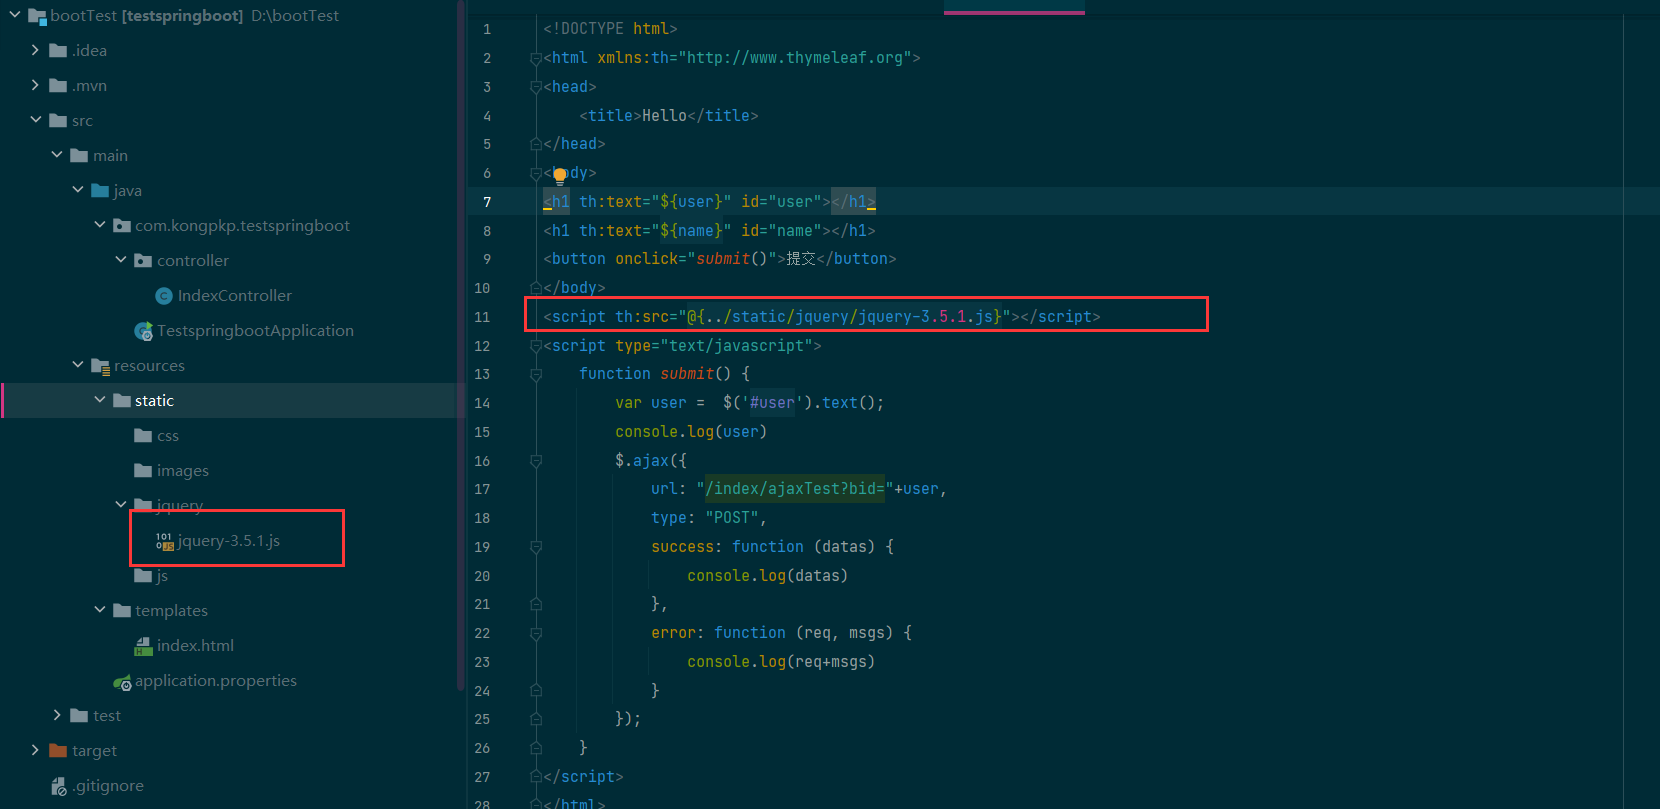Fold the head tag at line 3

(x=536, y=88)
